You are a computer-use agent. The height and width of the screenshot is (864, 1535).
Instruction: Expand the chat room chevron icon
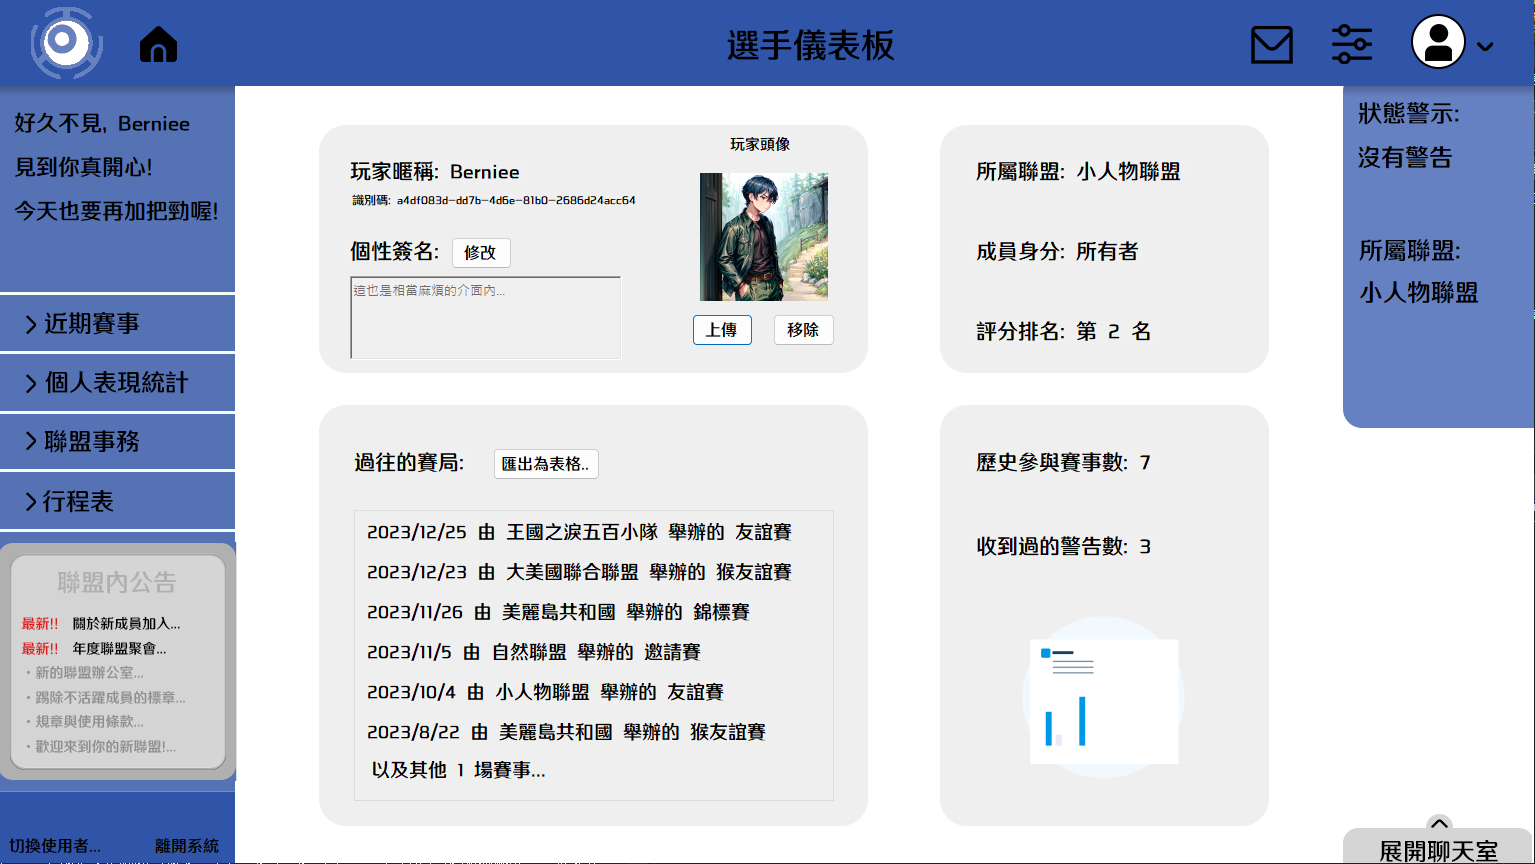[x=1438, y=824]
